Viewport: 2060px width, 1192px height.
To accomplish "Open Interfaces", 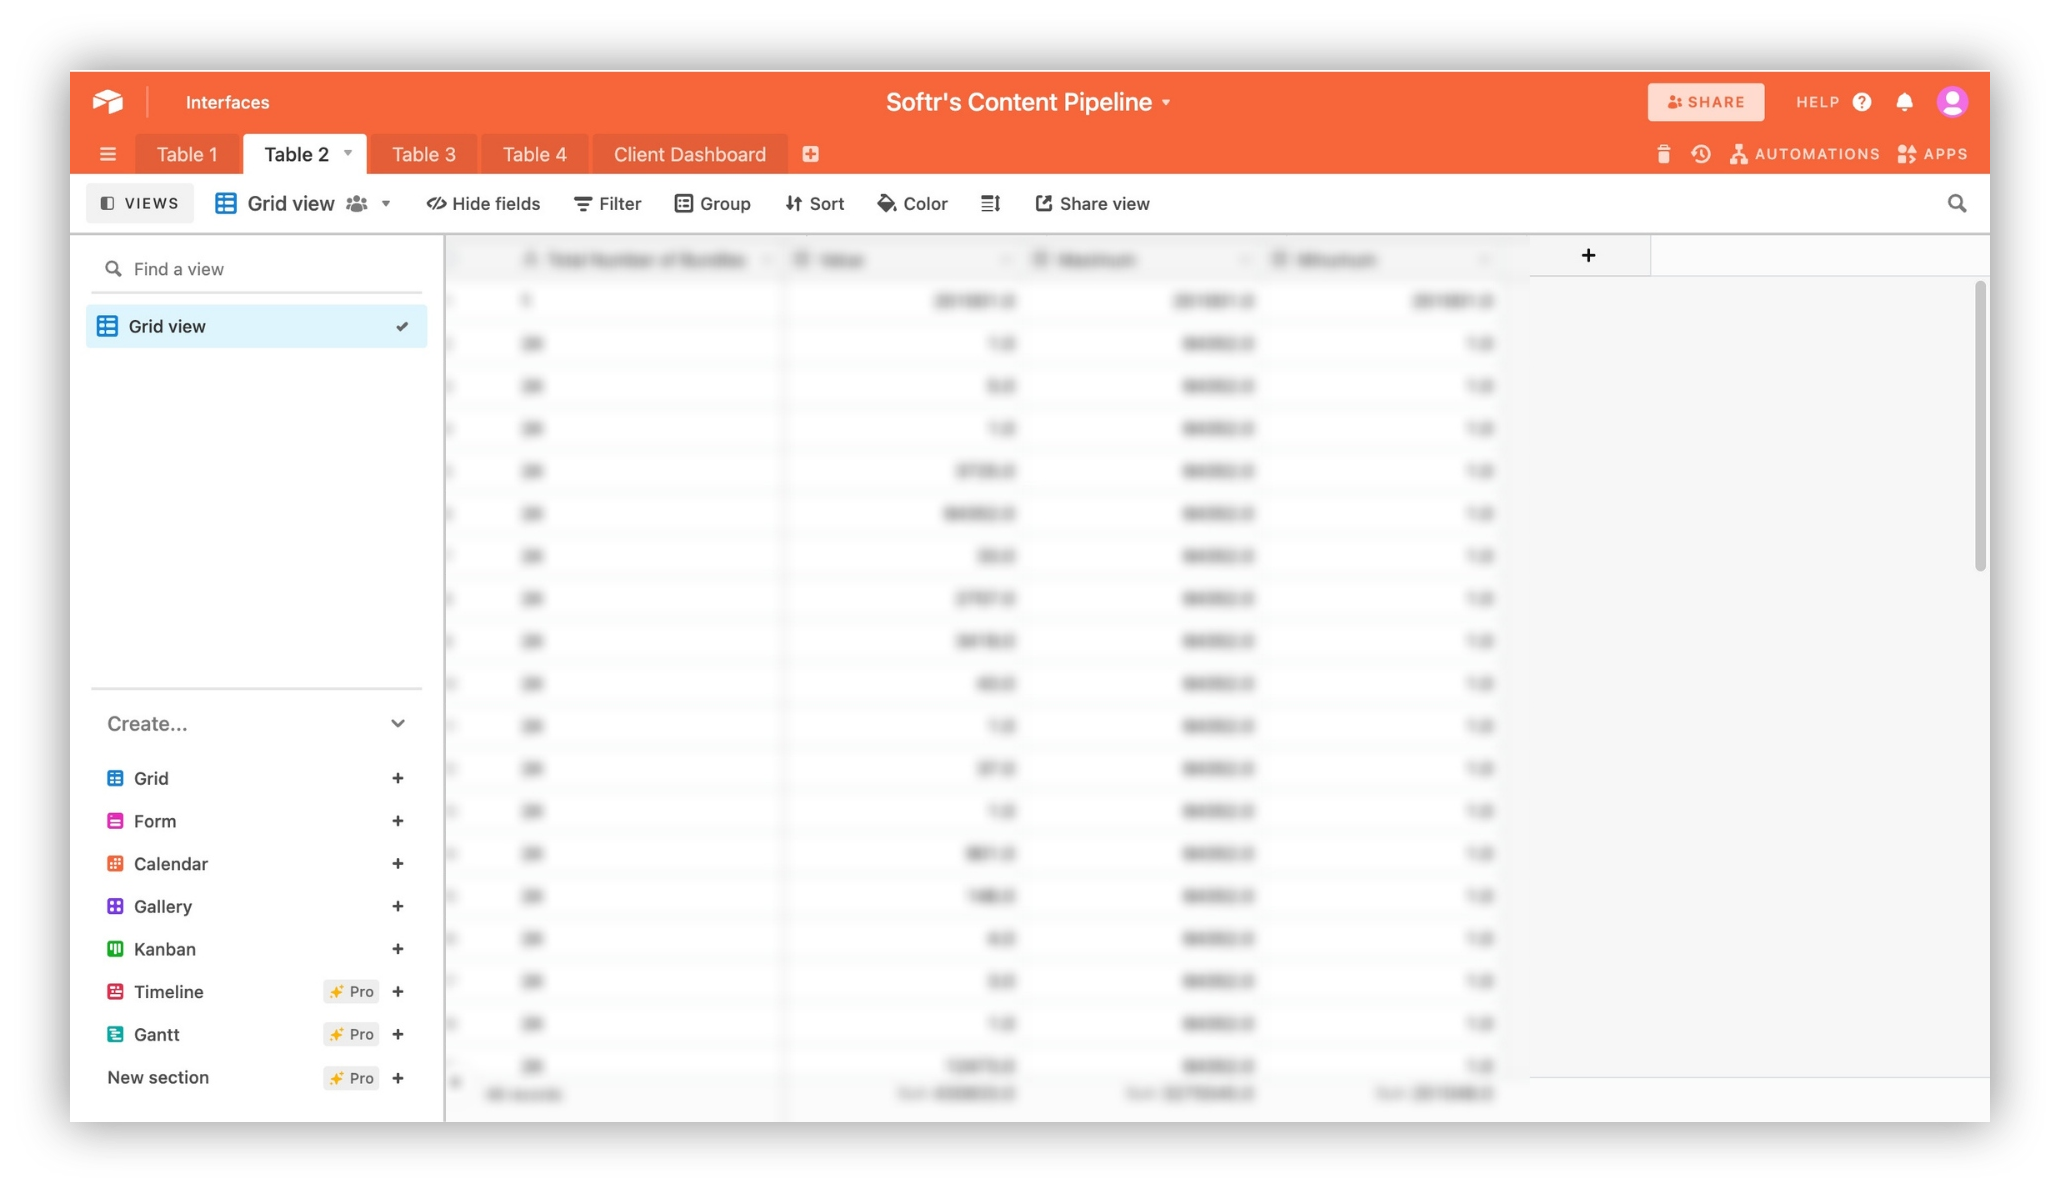I will point(228,102).
